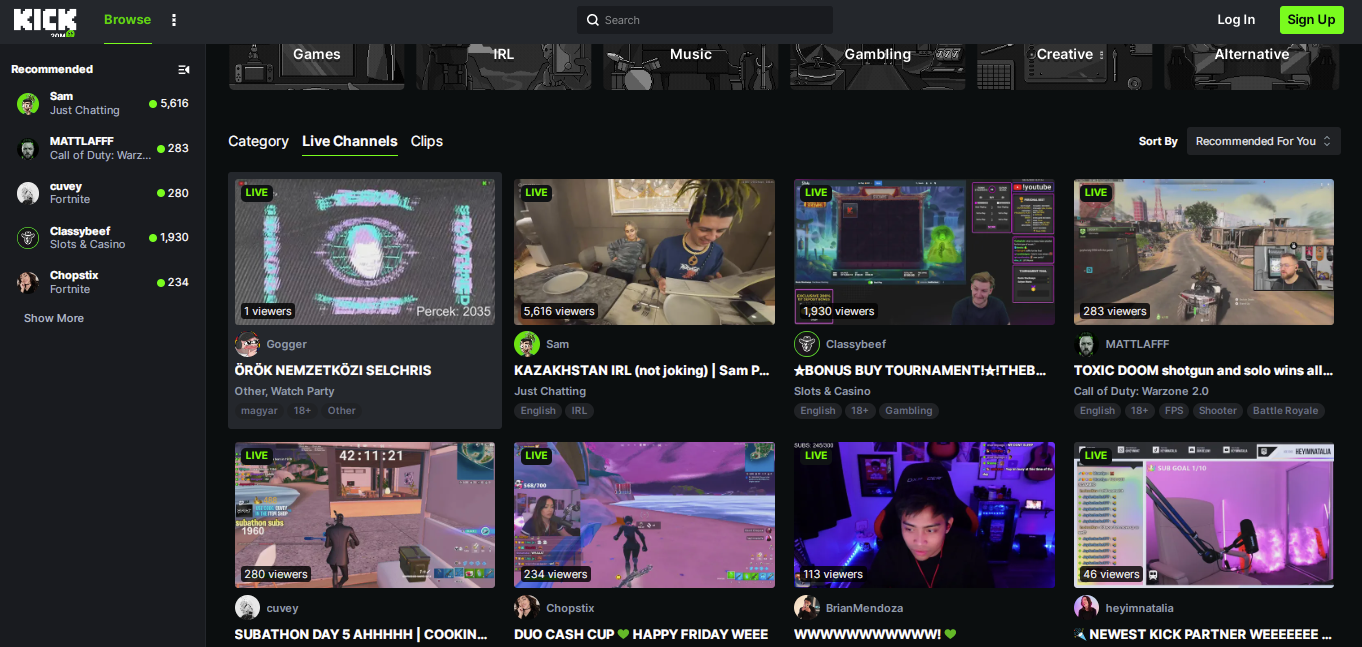Image resolution: width=1362 pixels, height=647 pixels.
Task: Click Classybeef's avatar in sidebar
Action: point(28,237)
